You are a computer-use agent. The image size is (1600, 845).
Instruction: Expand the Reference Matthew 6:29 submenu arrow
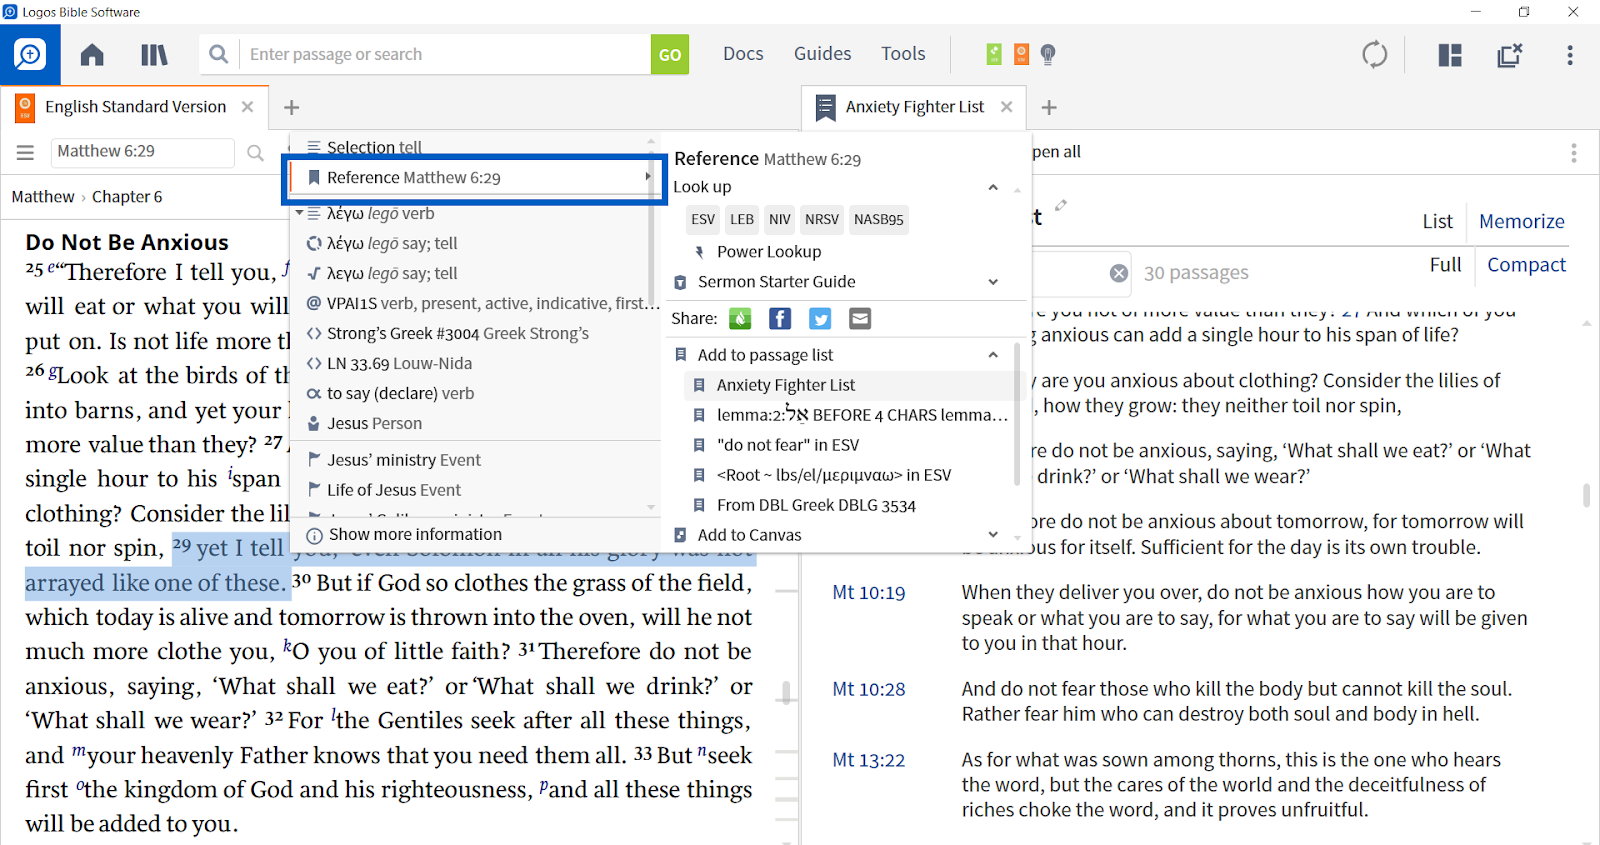648,177
